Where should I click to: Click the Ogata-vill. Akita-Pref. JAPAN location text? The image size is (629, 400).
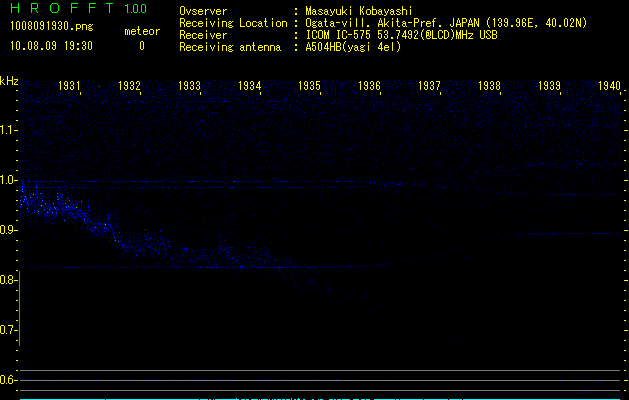446,23
